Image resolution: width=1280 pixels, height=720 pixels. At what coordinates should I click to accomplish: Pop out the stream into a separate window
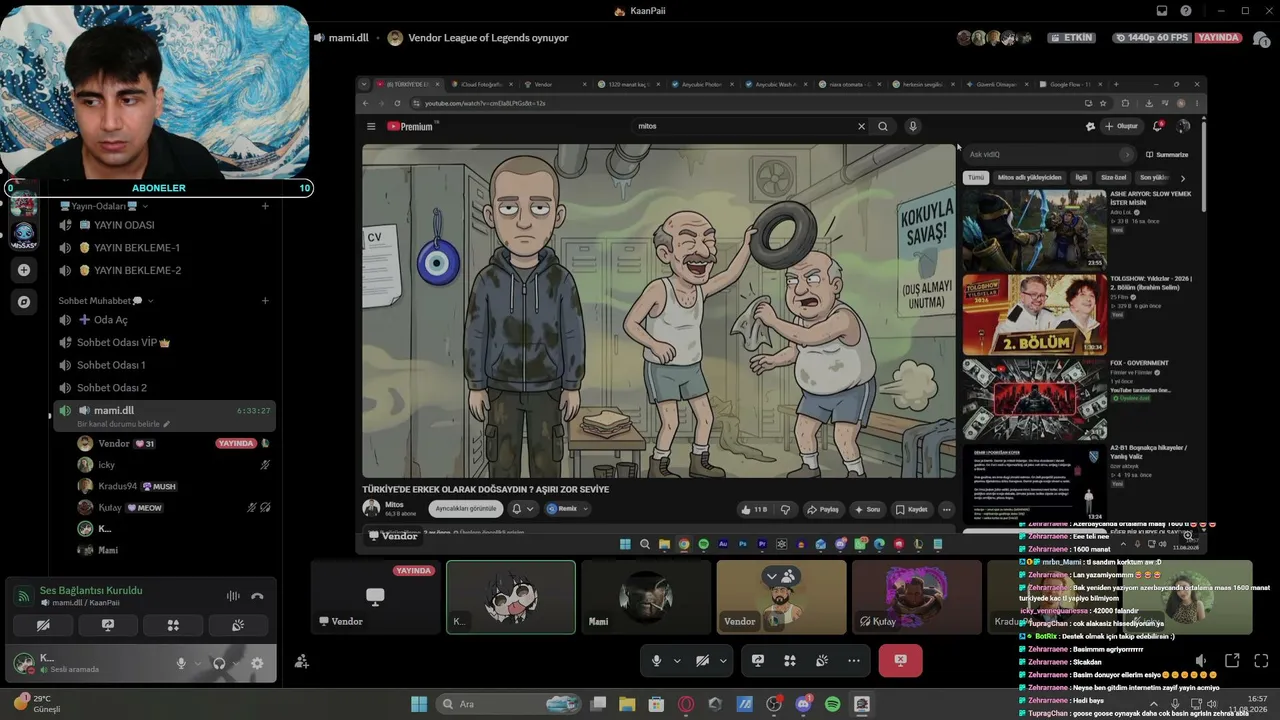1232,661
